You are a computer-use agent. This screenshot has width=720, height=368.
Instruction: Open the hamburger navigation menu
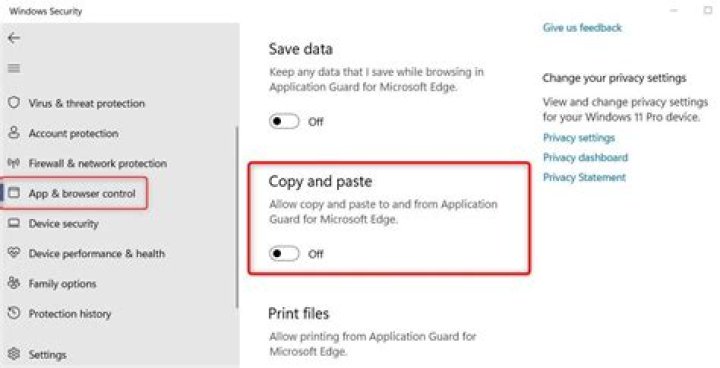point(14,69)
